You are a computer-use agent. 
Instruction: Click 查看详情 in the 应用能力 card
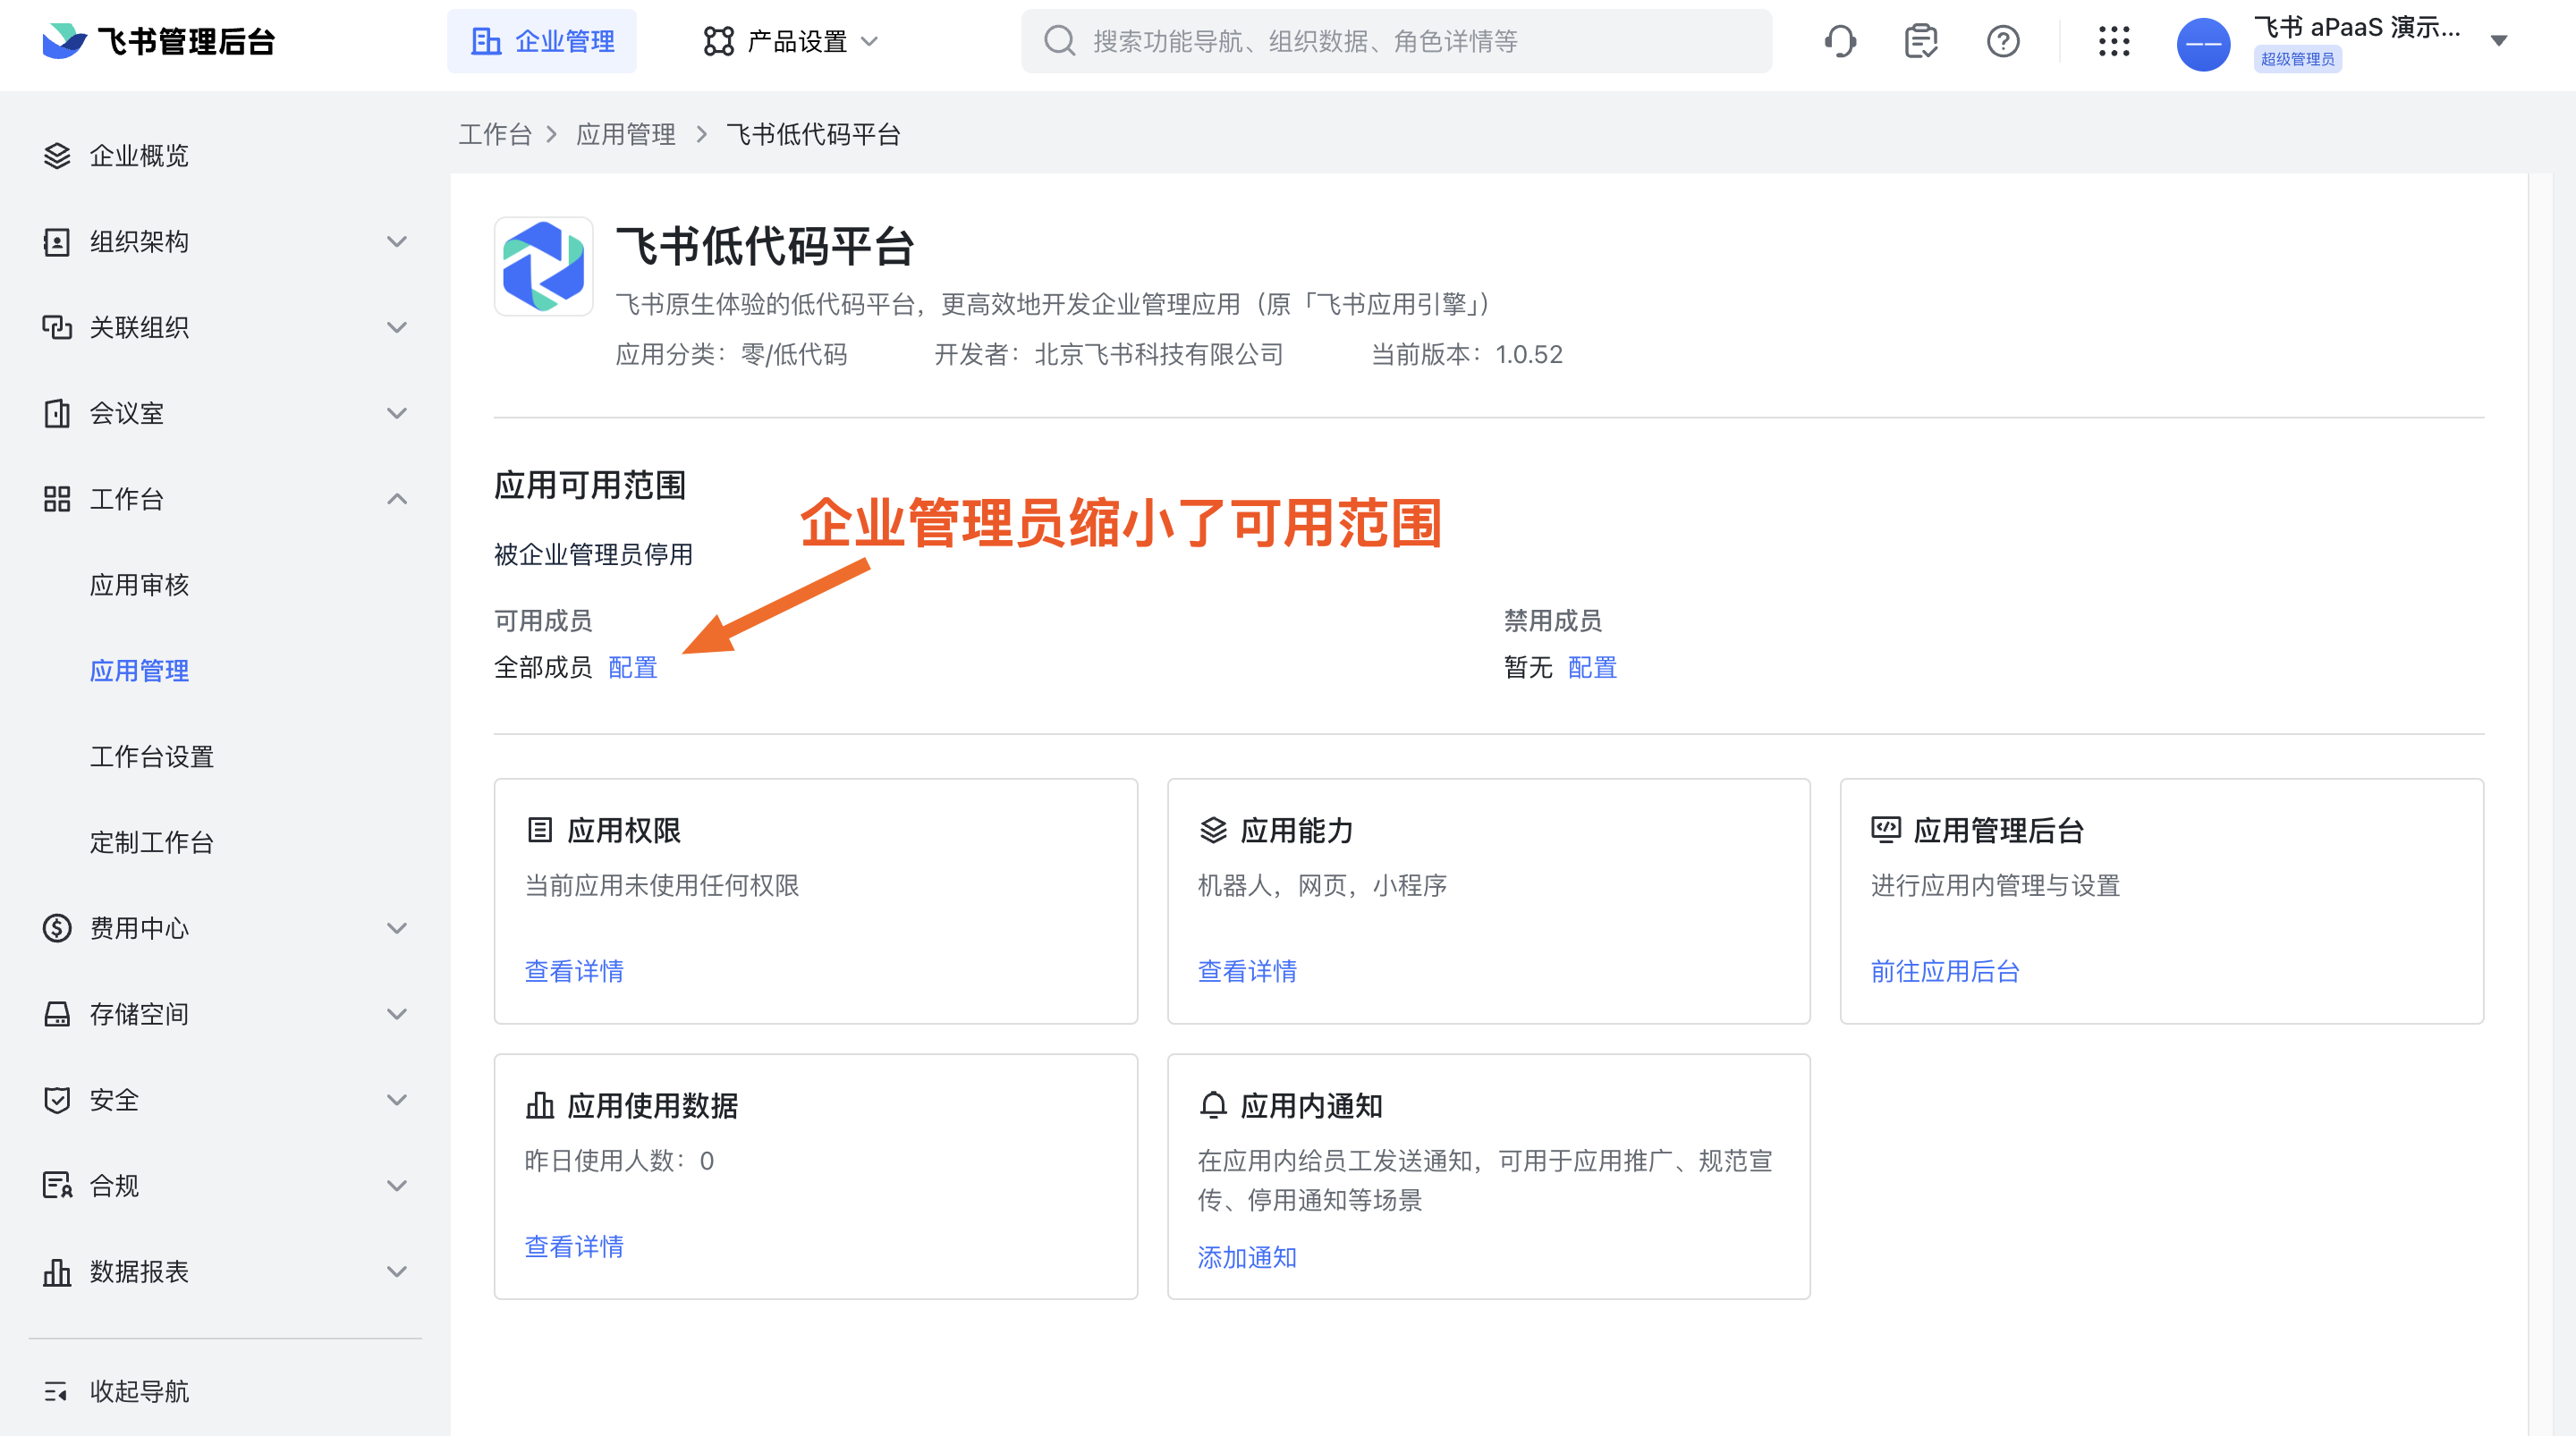pyautogui.click(x=1247, y=971)
